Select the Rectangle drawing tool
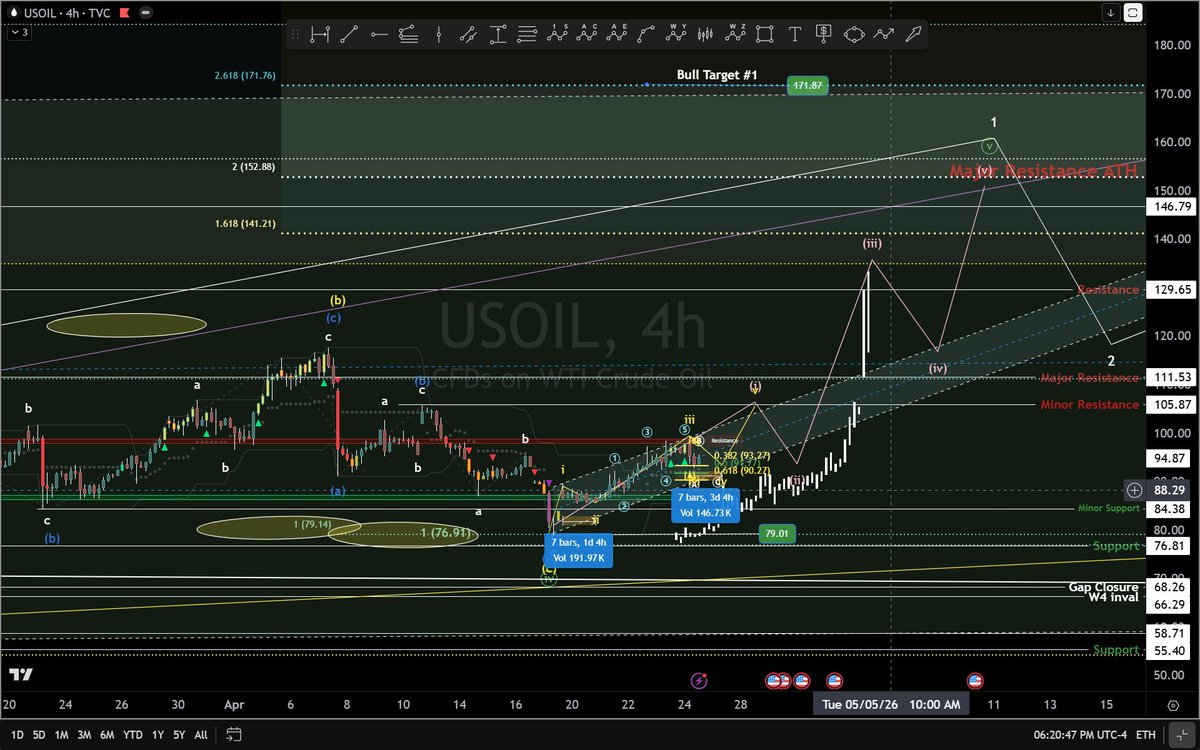This screenshot has width=1200, height=750. 763,34
